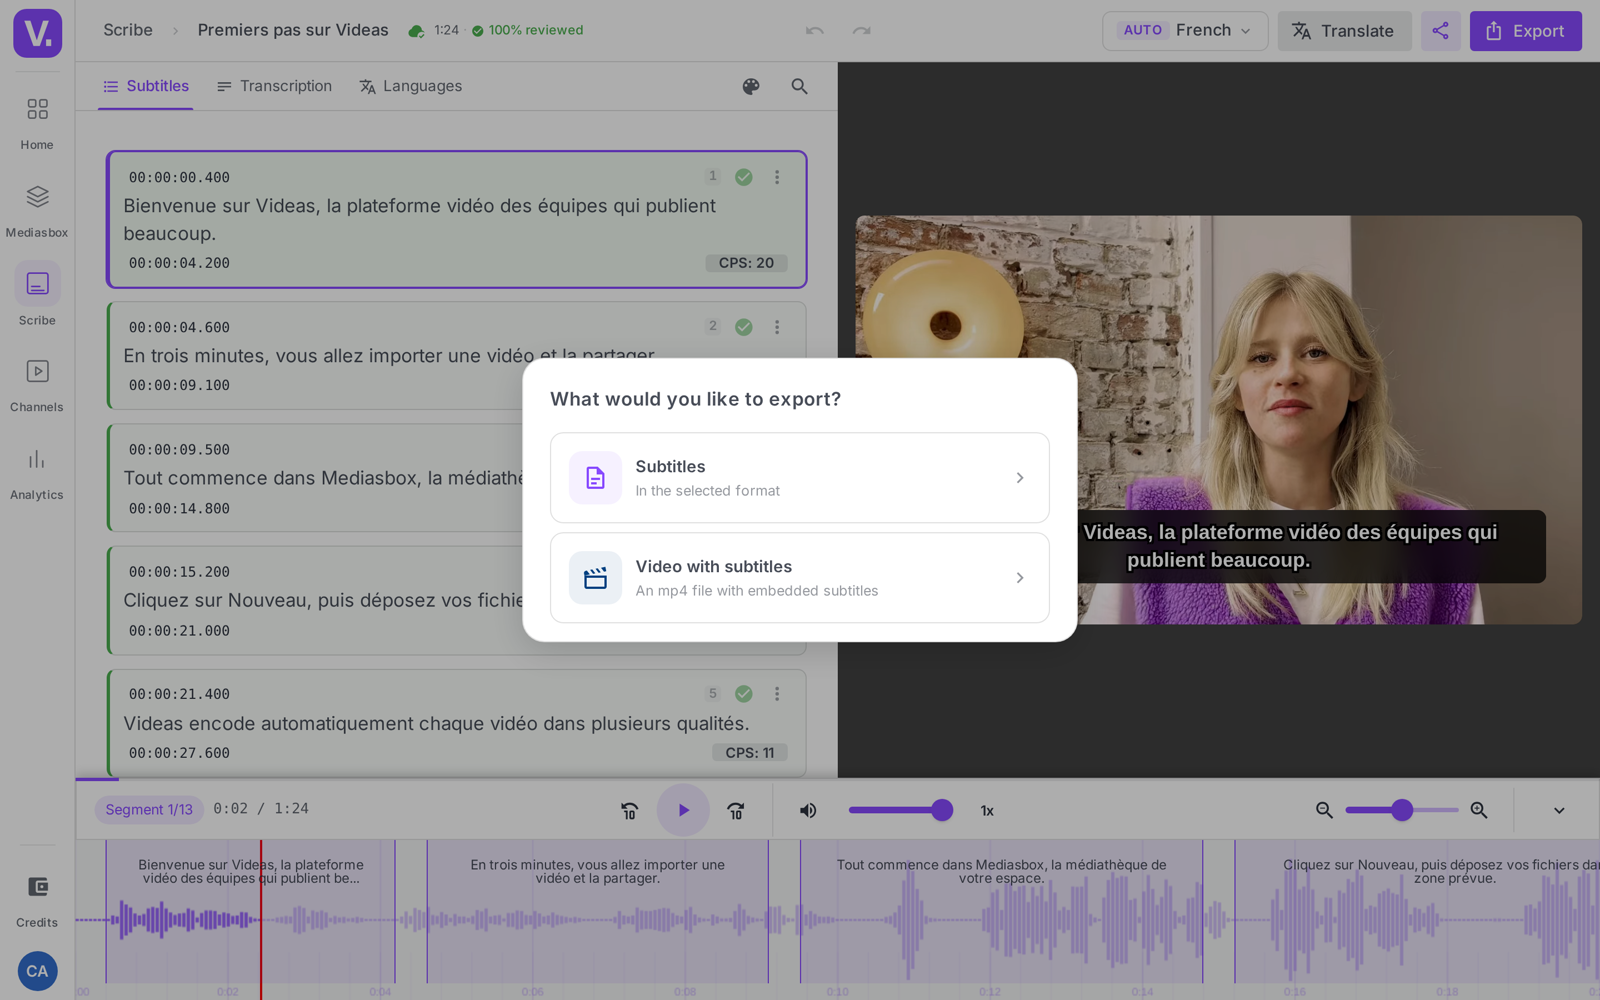
Task: Change the 1x playback speed
Action: [987, 811]
